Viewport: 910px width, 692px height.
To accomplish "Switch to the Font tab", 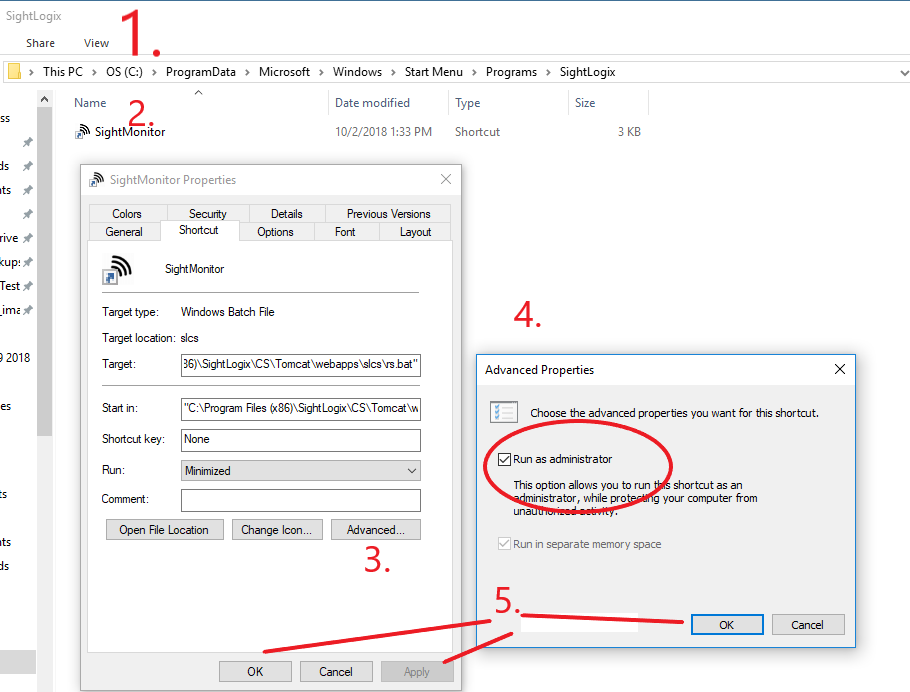I will click(345, 232).
